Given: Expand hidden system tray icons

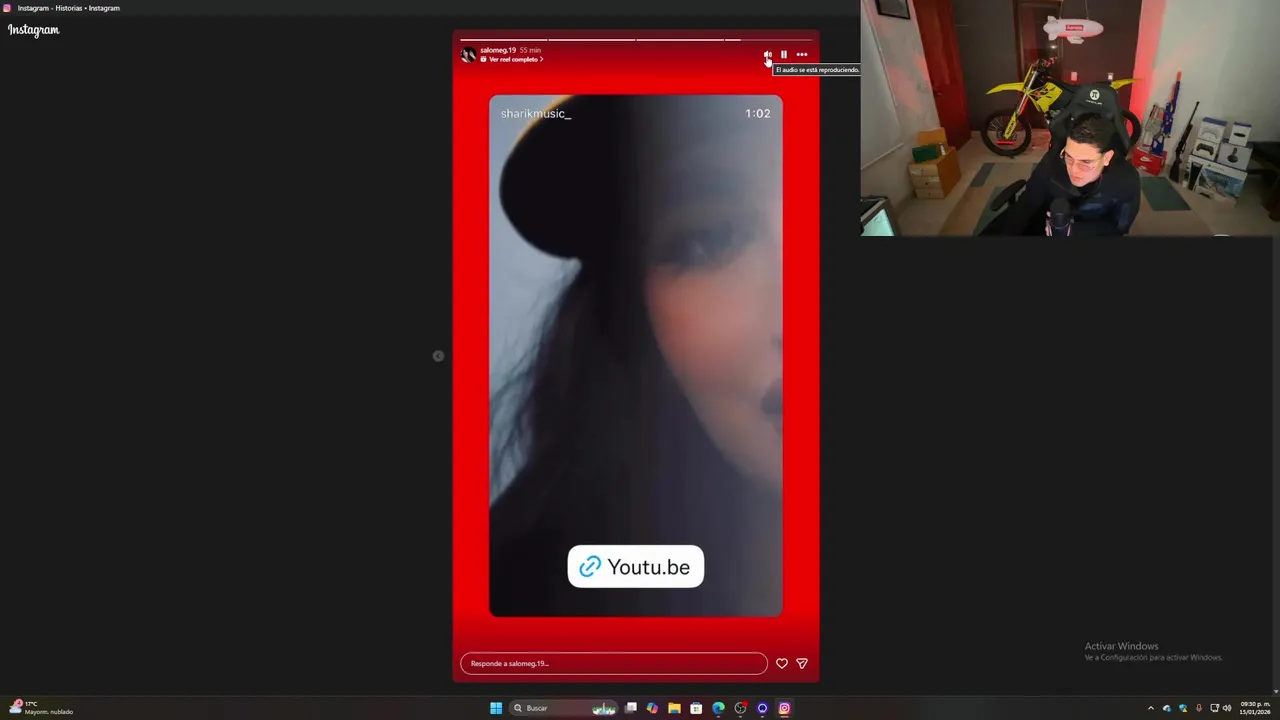Looking at the screenshot, I should [x=1150, y=708].
